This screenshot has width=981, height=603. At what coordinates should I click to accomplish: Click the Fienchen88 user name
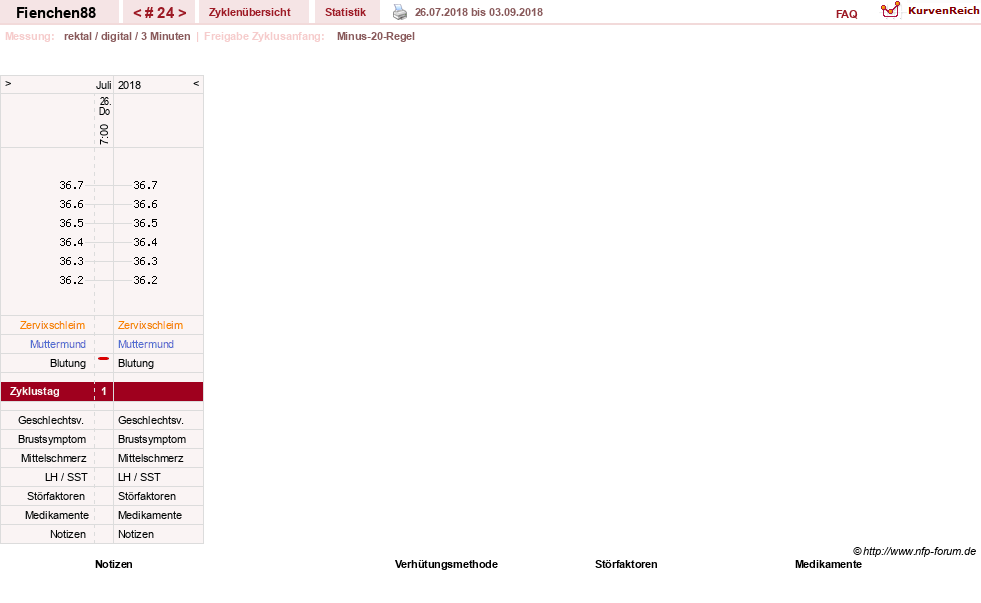coord(56,13)
